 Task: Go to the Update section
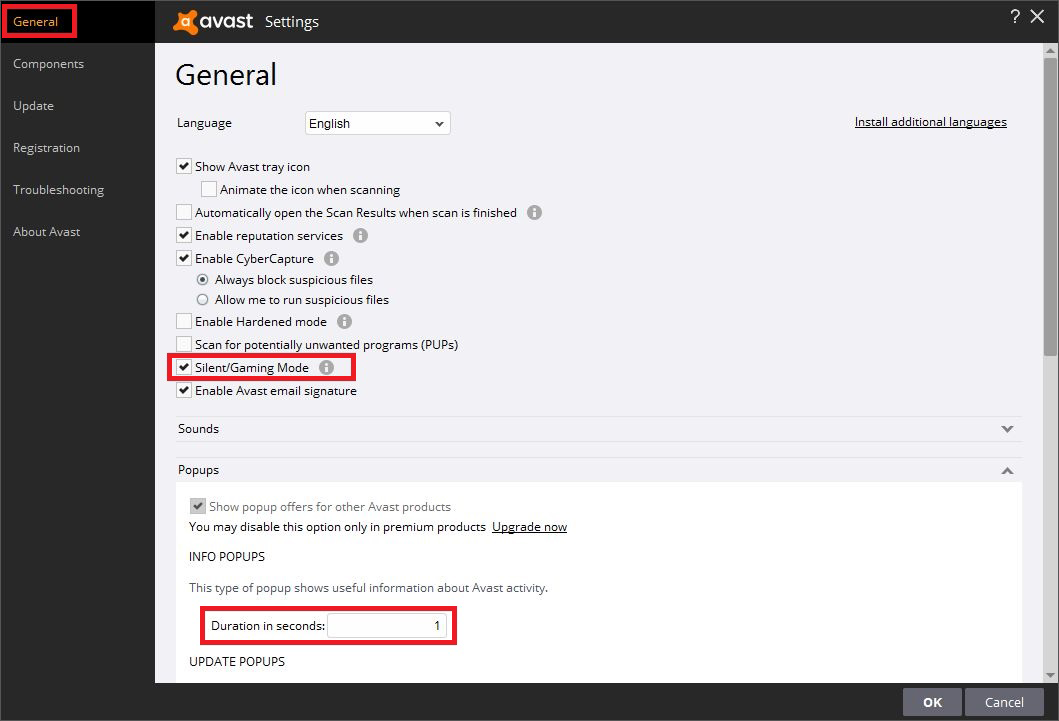coord(33,105)
